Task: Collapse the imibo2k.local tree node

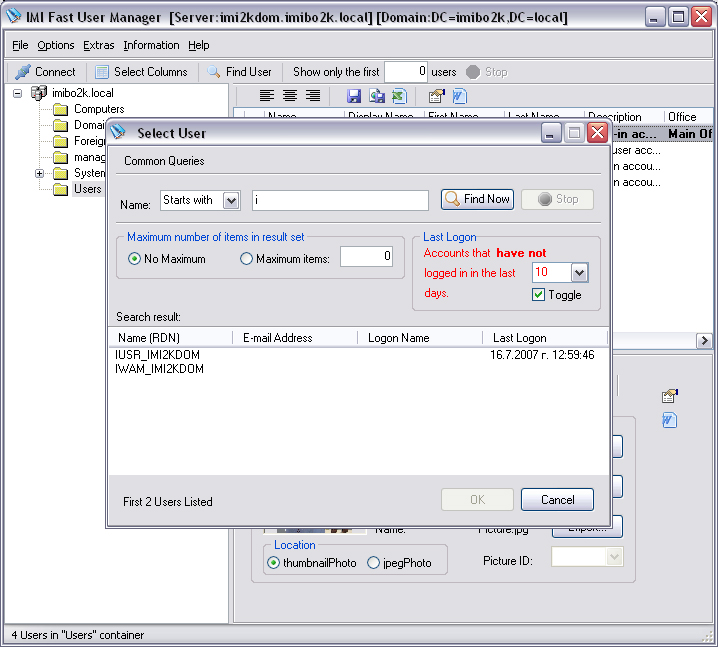Action: point(17,93)
